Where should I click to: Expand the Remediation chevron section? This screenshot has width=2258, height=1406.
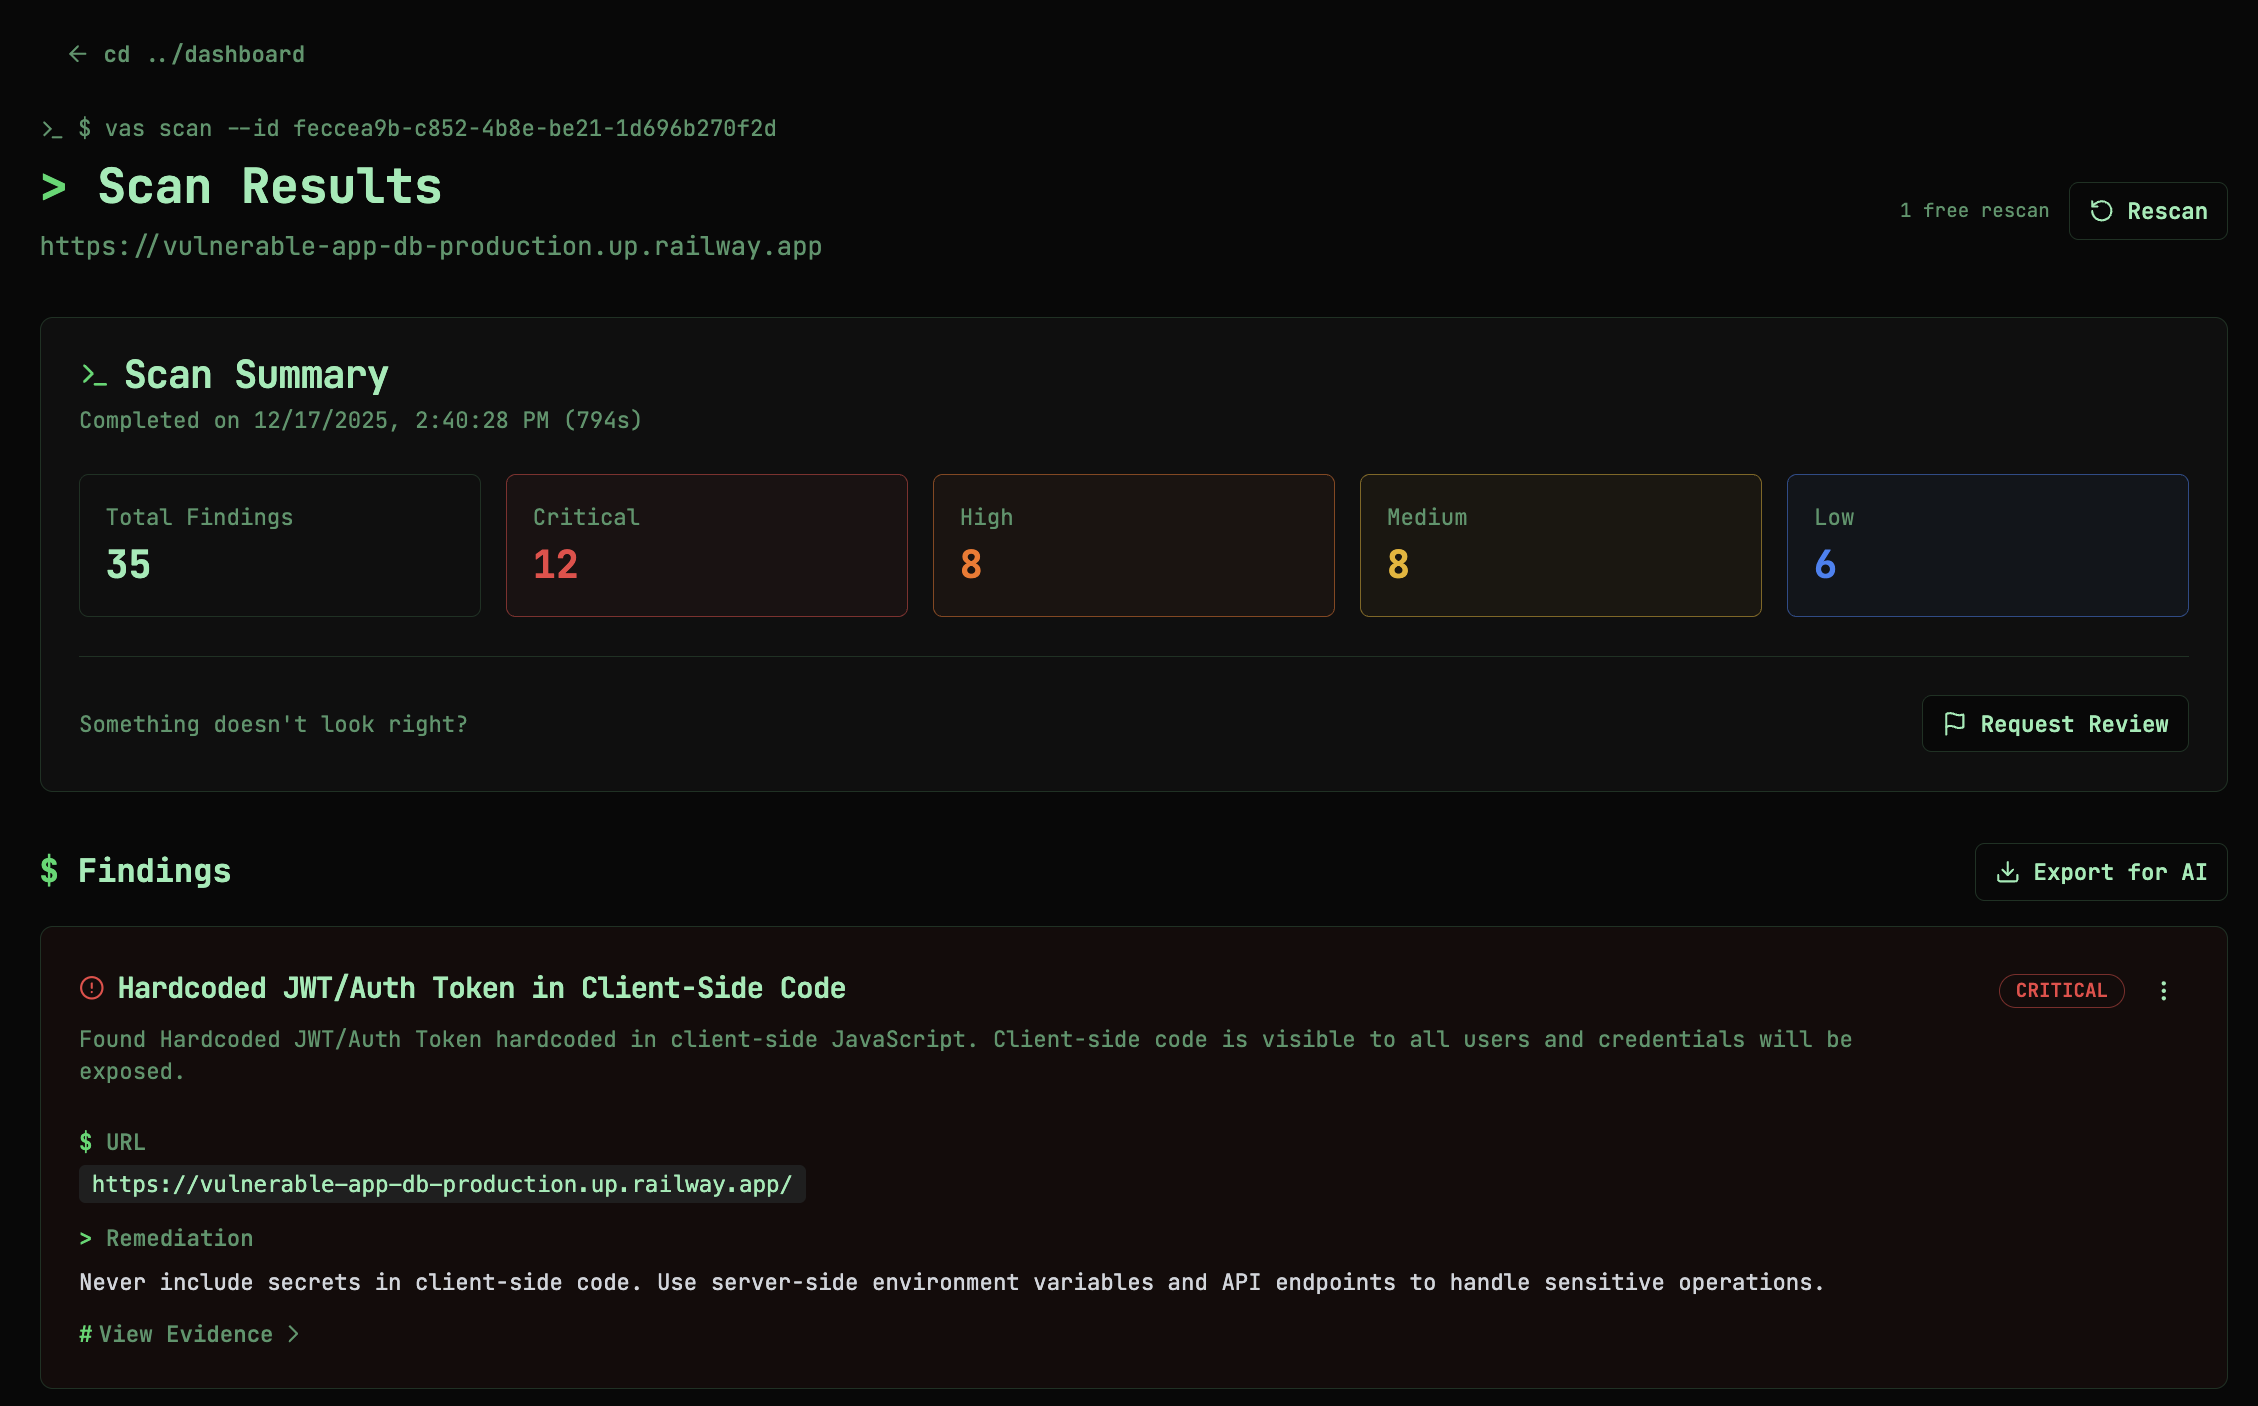pos(88,1238)
